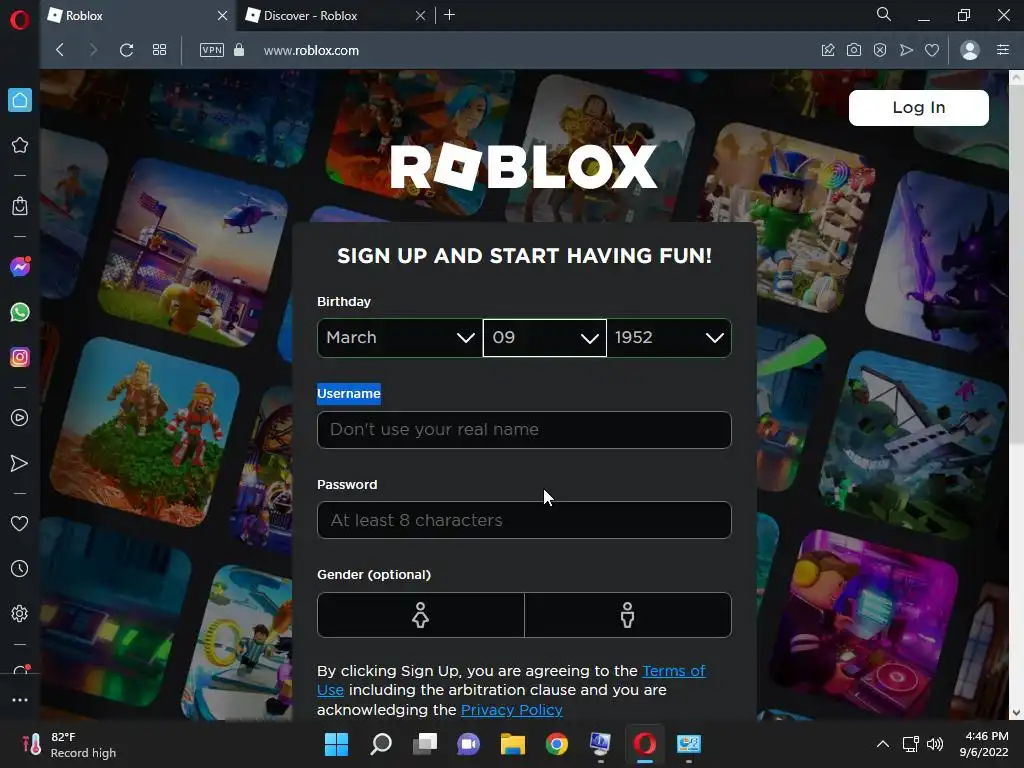The width and height of the screenshot is (1024, 768).
Task: Open sidebar three-dots setup menu
Action: click(x=20, y=700)
